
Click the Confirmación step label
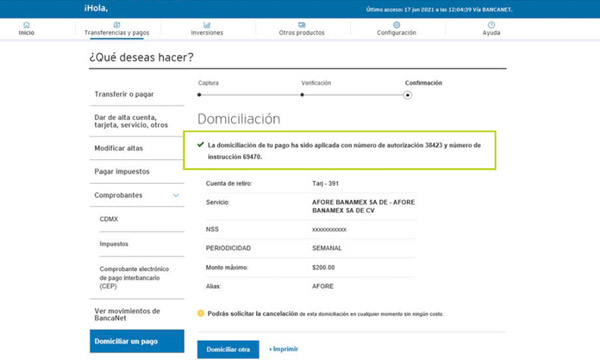point(424,83)
